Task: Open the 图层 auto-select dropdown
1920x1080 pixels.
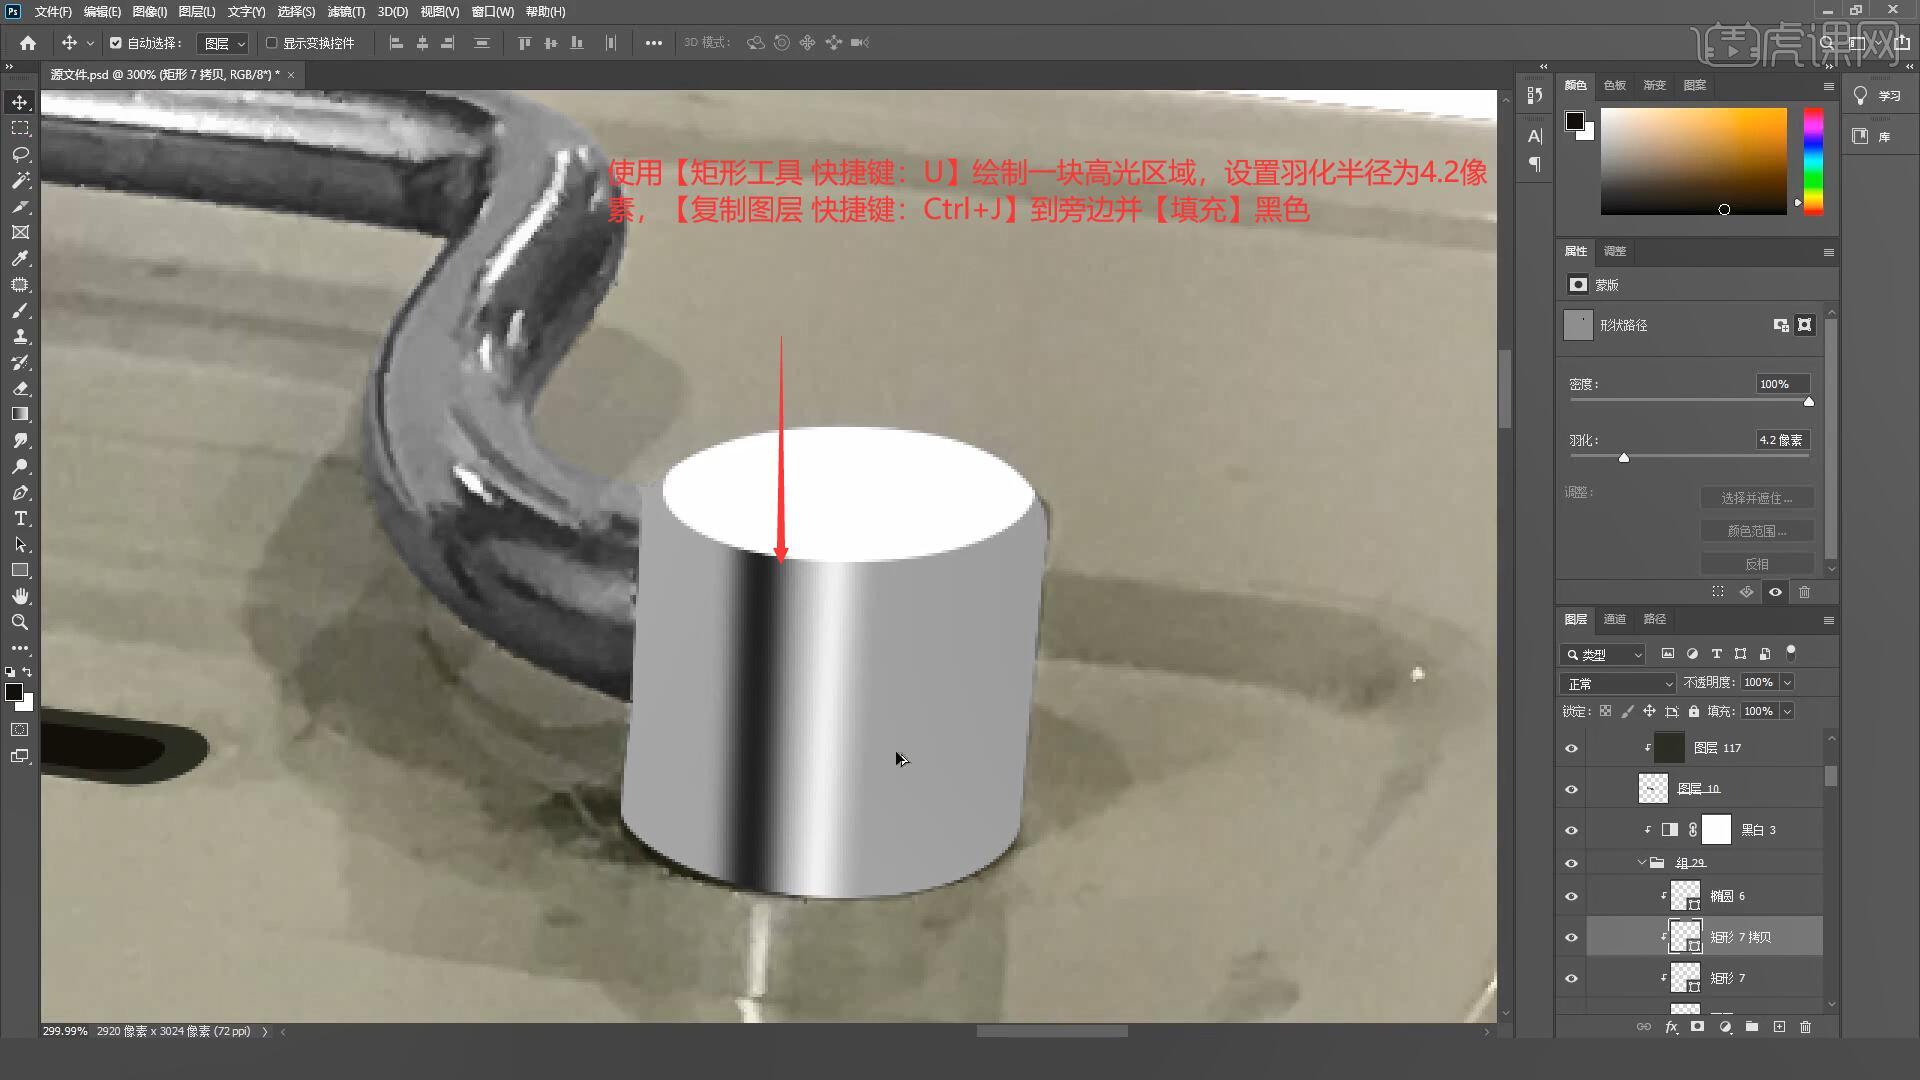Action: tap(224, 43)
